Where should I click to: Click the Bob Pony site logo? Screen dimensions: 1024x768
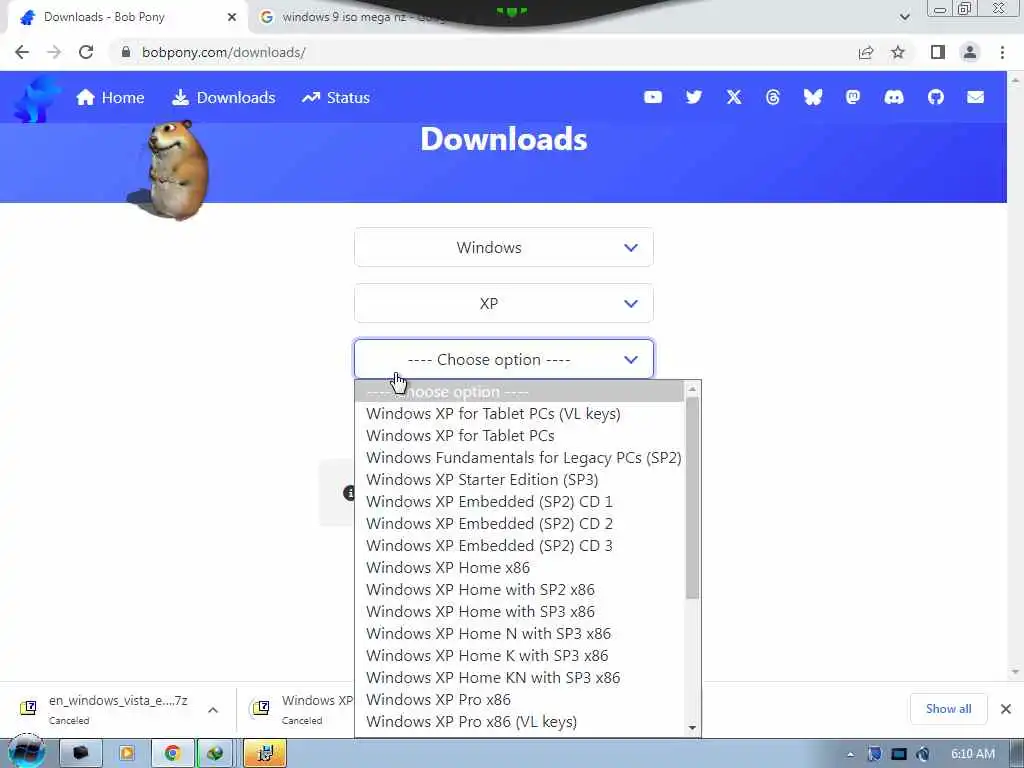[x=36, y=98]
